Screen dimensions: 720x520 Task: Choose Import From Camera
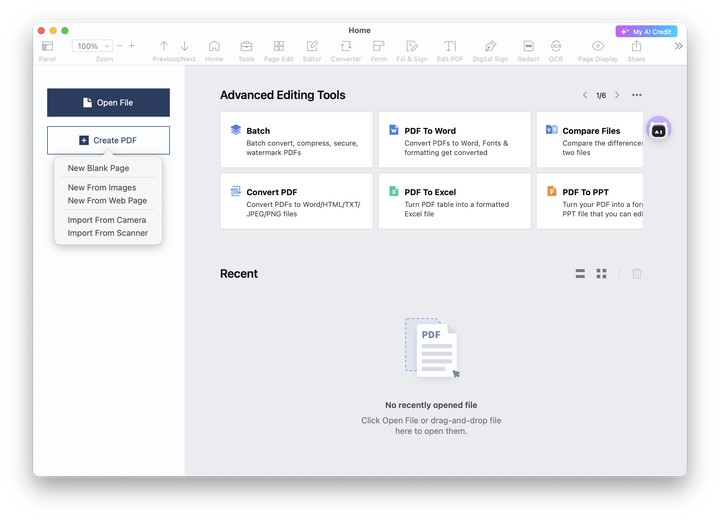point(107,220)
